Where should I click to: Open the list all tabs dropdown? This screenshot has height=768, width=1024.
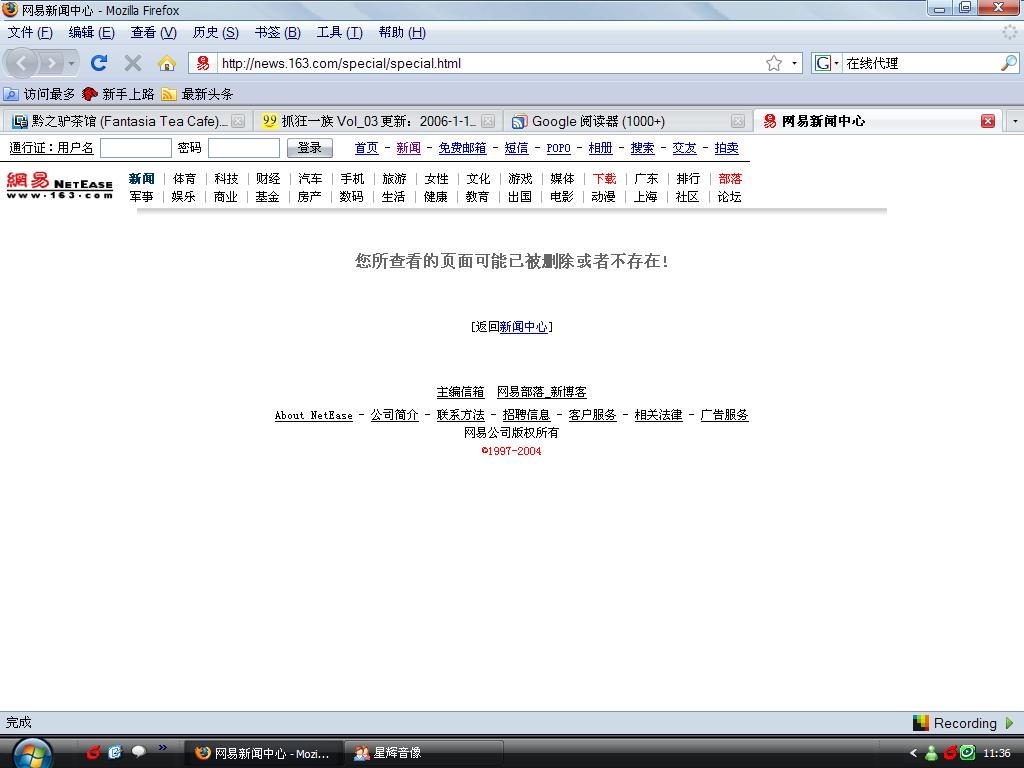[1015, 121]
